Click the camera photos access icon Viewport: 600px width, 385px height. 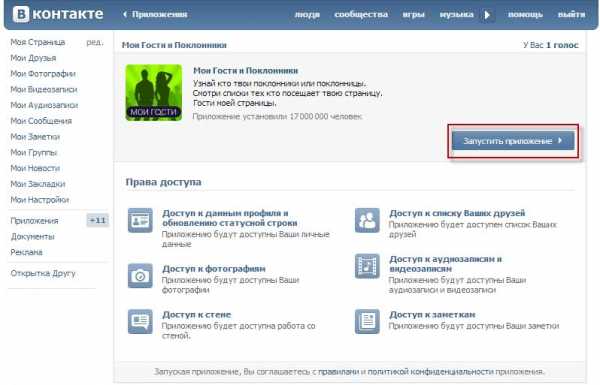pyautogui.click(x=140, y=276)
